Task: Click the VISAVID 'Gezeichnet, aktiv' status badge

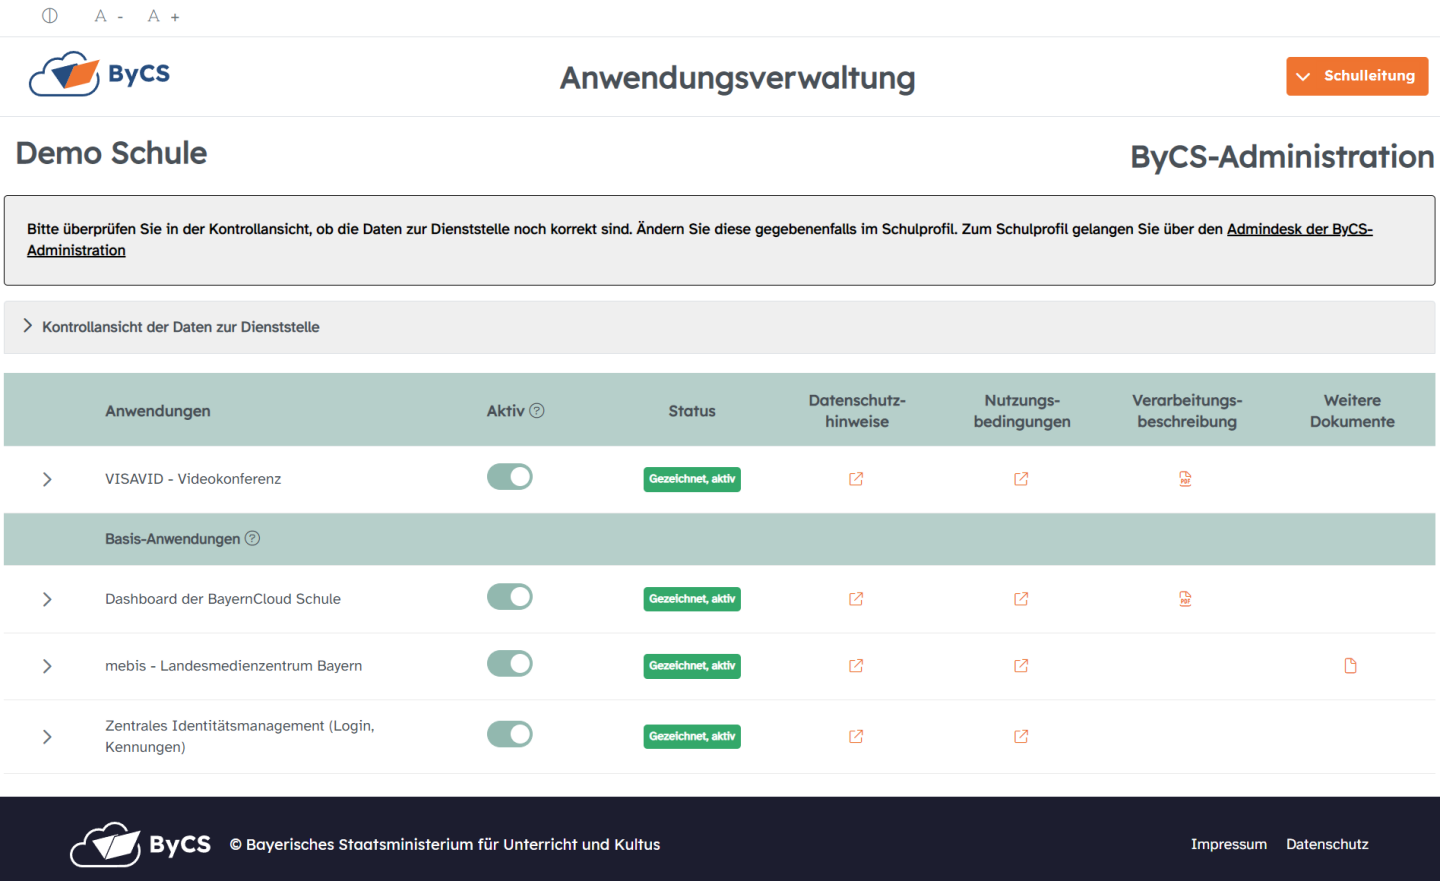Action: click(x=692, y=479)
